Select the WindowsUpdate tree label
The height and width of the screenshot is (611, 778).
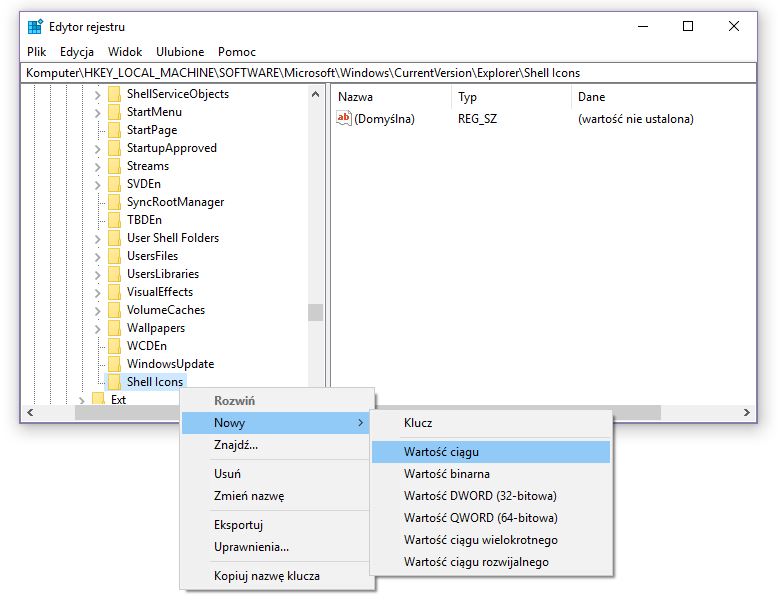pos(170,364)
